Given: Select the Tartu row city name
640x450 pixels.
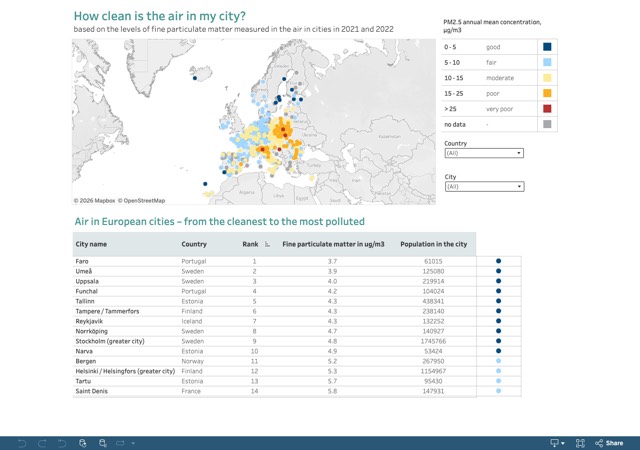Looking at the screenshot, I should pos(83,381).
